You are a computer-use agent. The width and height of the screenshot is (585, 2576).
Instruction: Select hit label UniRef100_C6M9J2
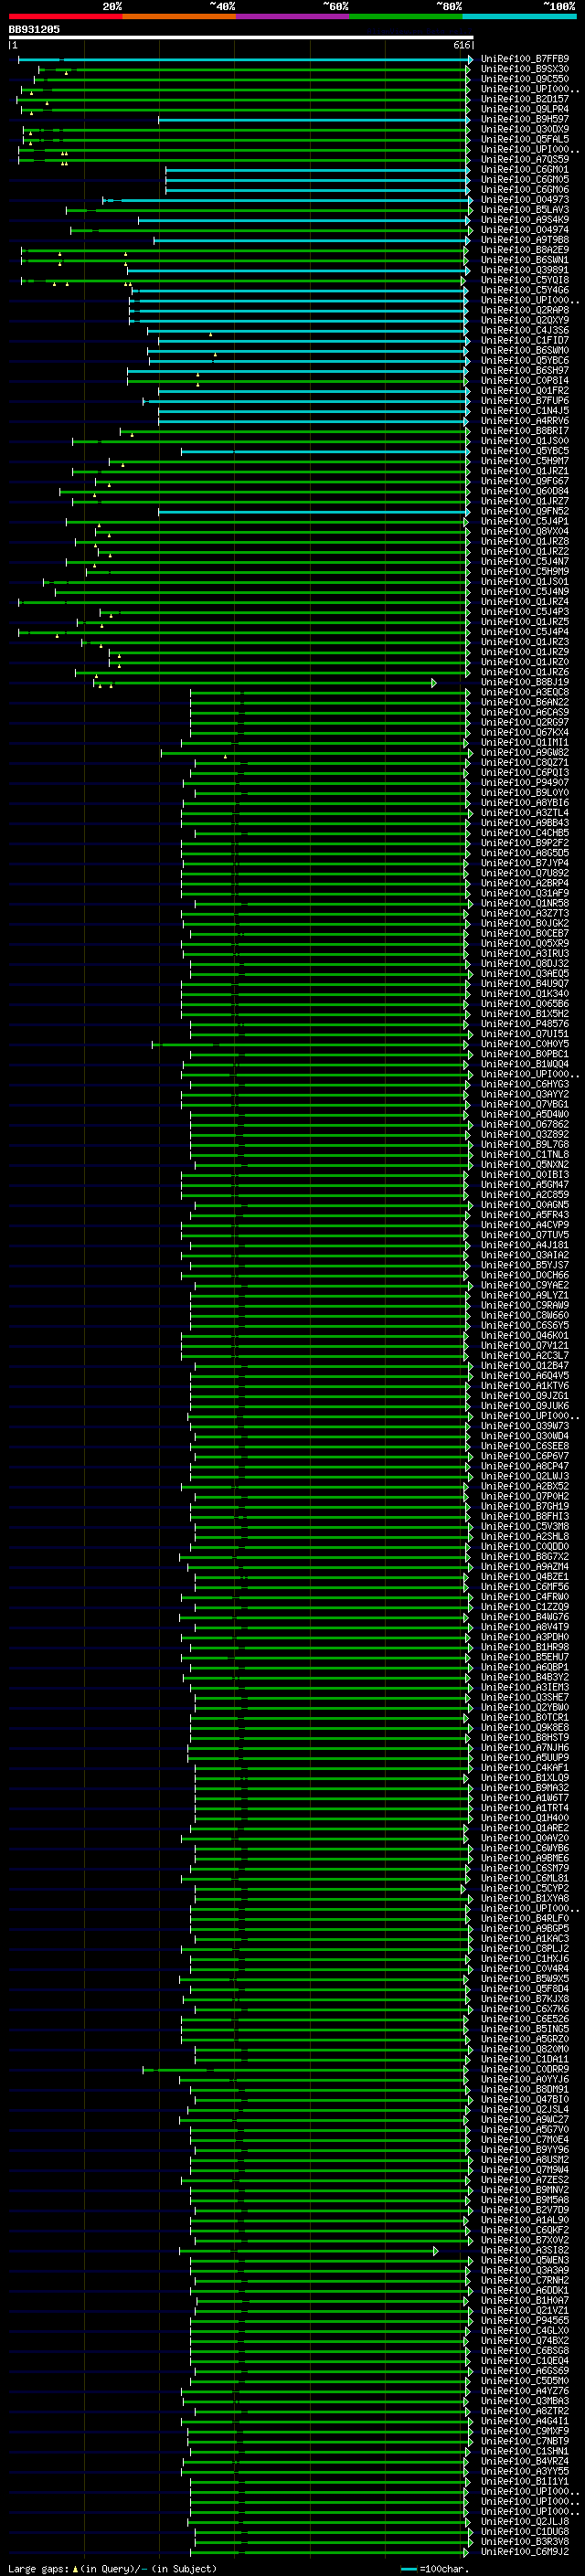[525, 2551]
